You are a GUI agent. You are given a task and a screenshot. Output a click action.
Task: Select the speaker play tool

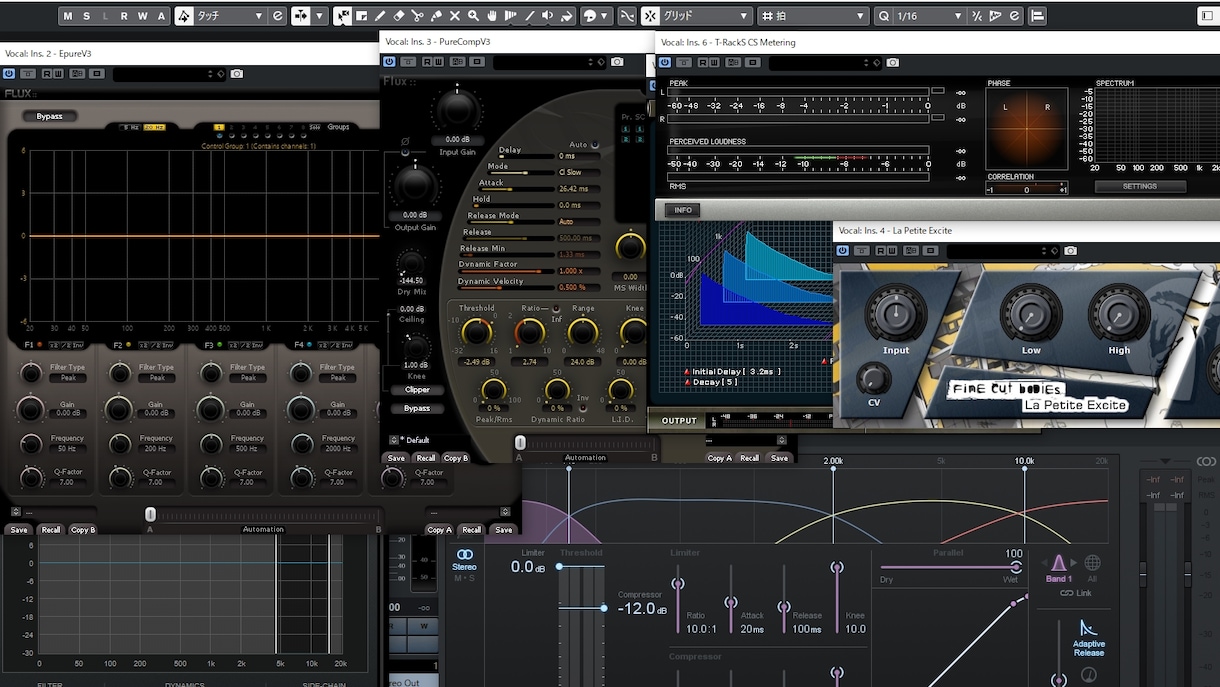pos(548,16)
